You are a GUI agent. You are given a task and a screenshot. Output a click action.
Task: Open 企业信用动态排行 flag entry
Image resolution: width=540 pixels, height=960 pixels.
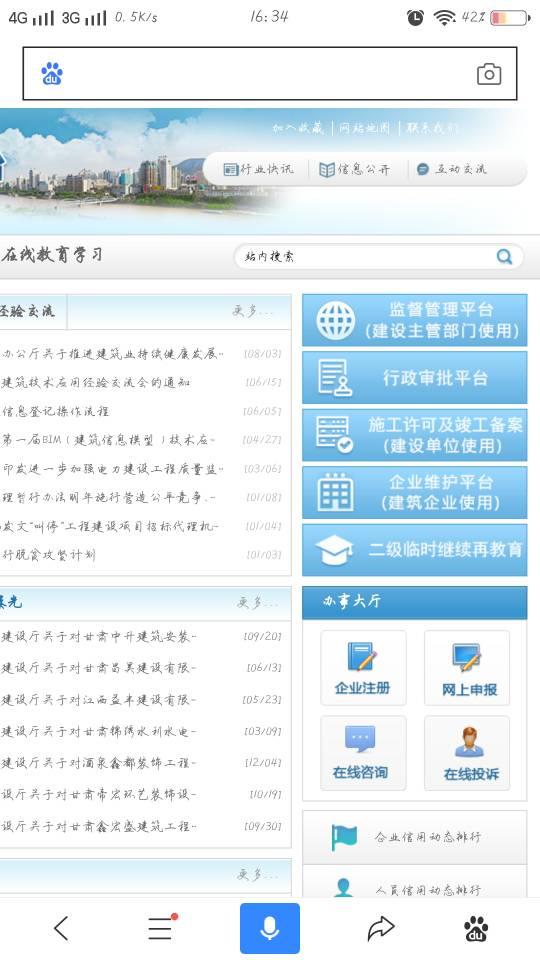[x=414, y=837]
